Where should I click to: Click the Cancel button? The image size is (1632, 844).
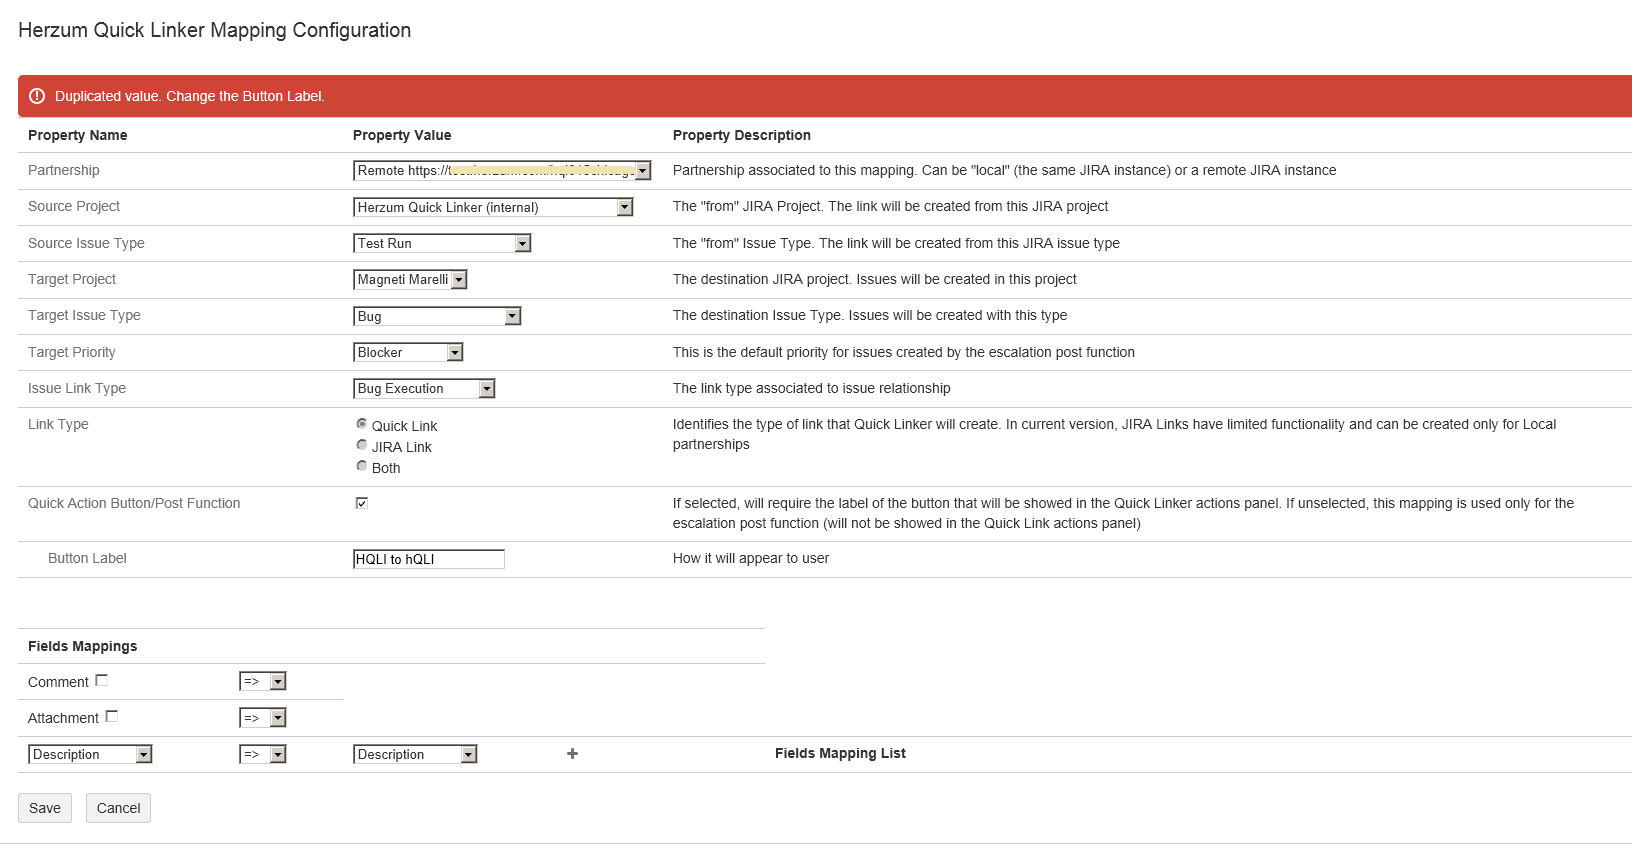point(118,808)
